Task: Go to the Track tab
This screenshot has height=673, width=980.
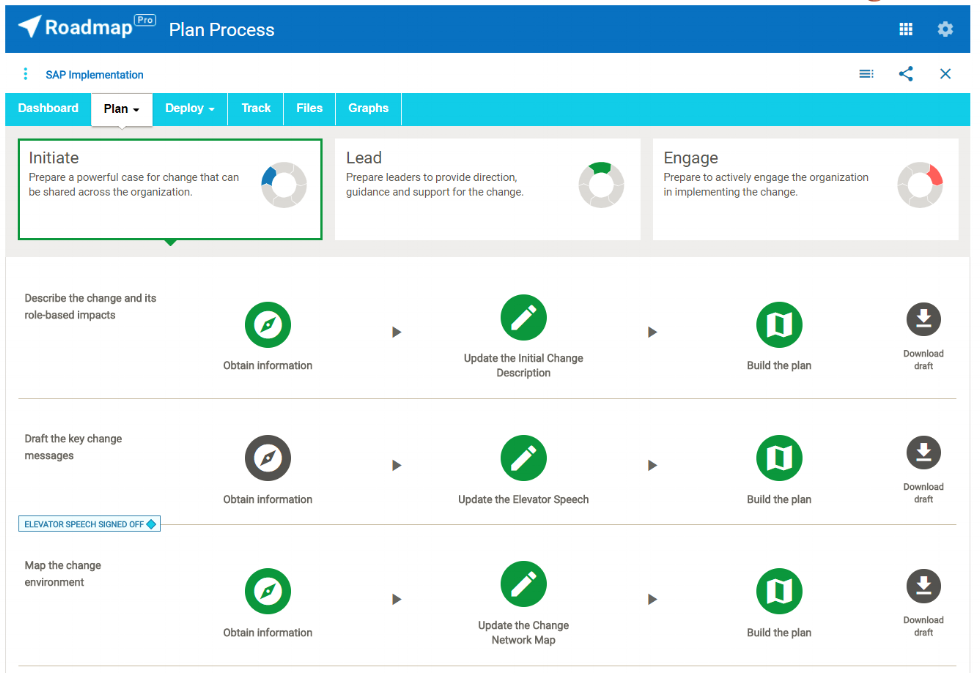Action: [x=256, y=109]
